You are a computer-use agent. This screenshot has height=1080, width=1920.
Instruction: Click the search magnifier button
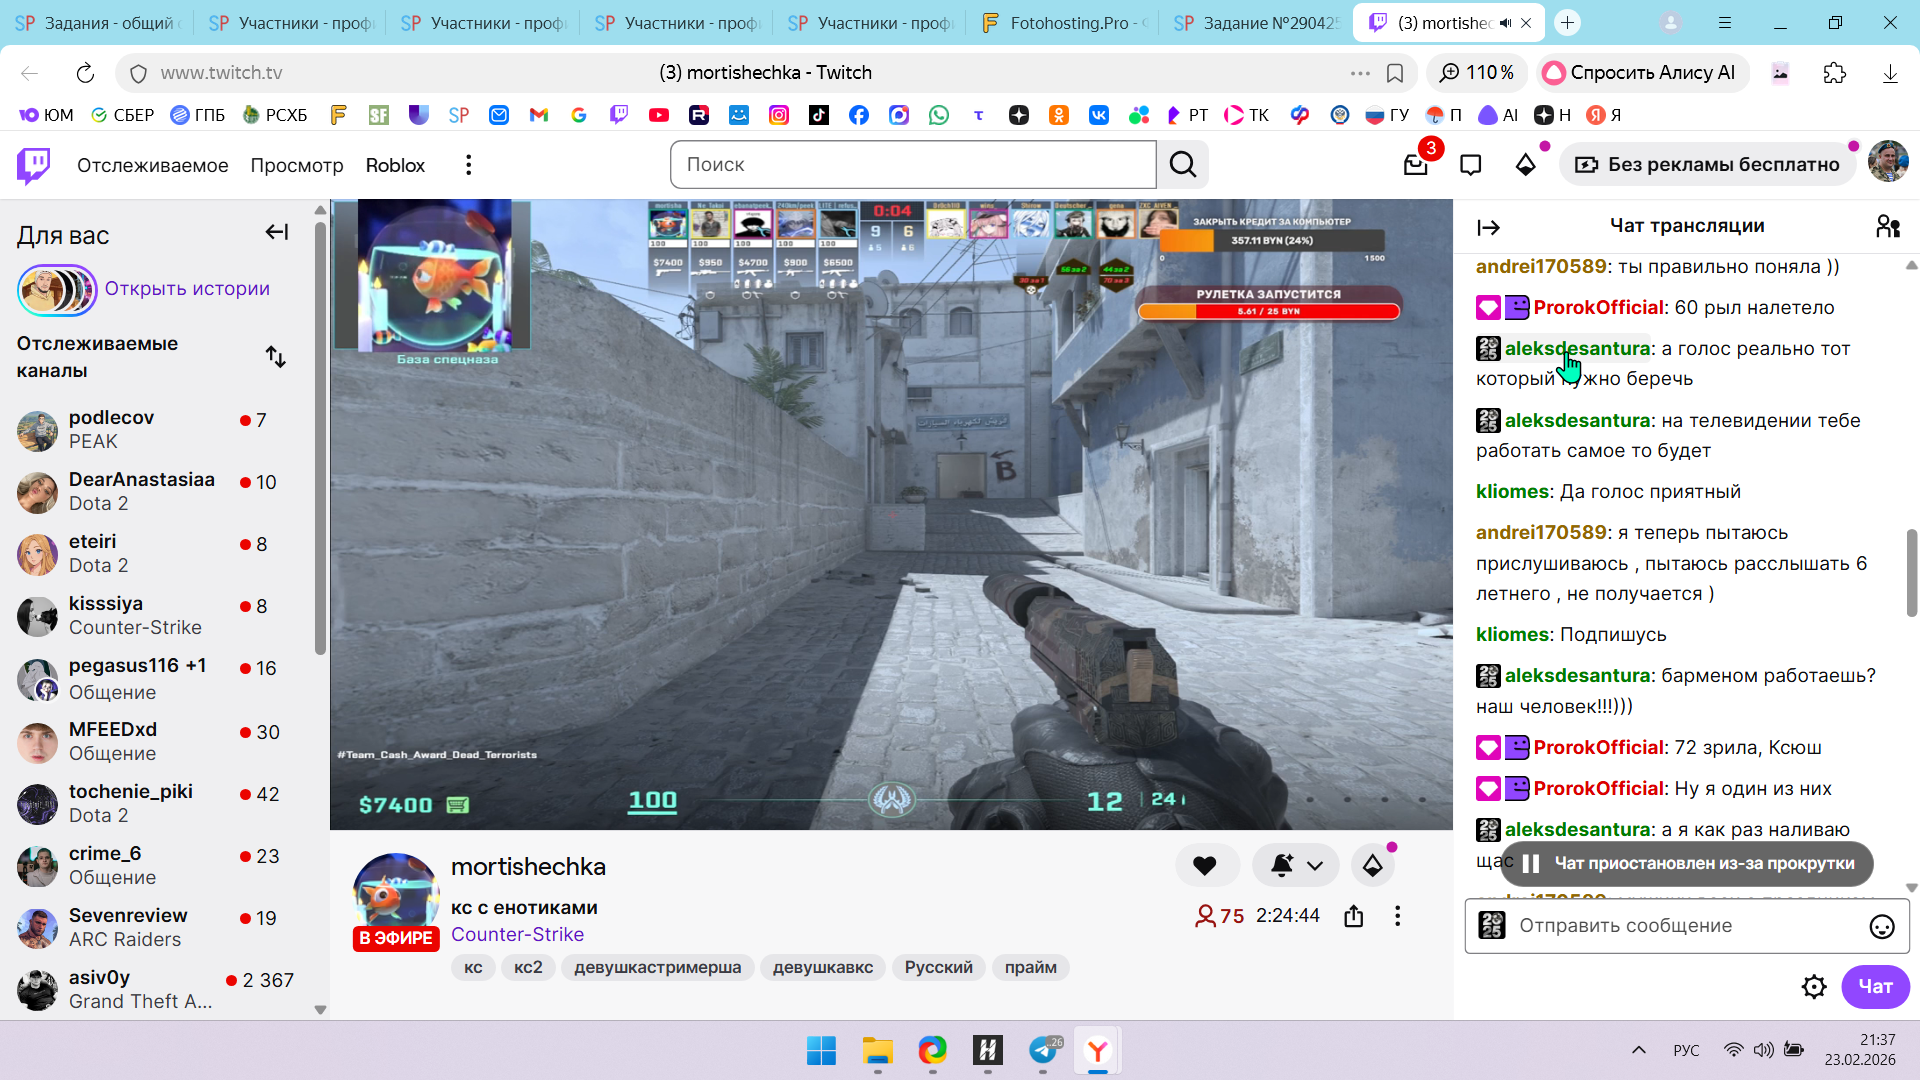point(1183,165)
